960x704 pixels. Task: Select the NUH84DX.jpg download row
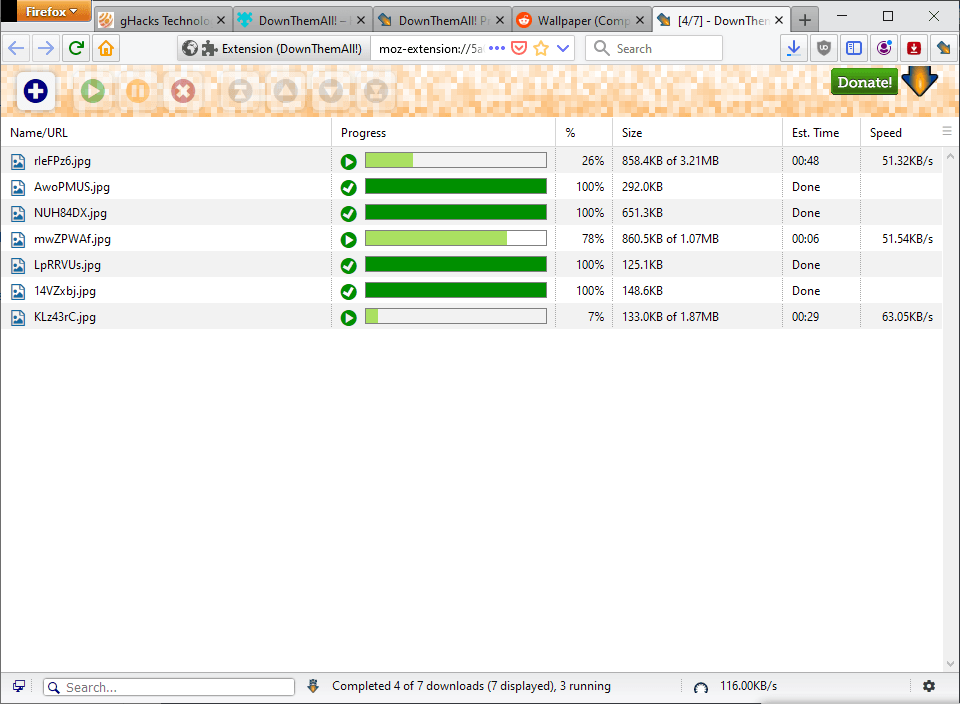pyautogui.click(x=471, y=213)
